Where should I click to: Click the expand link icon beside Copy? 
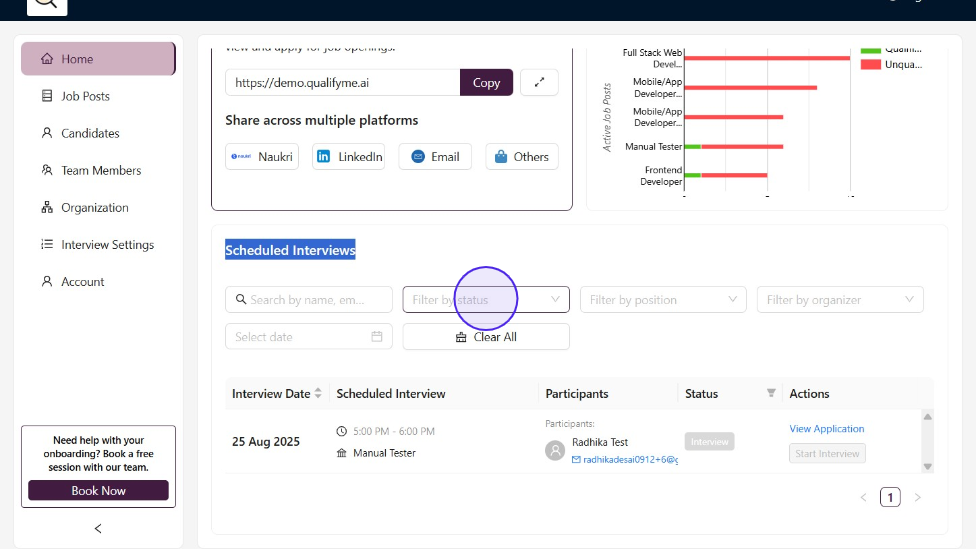[539, 83]
